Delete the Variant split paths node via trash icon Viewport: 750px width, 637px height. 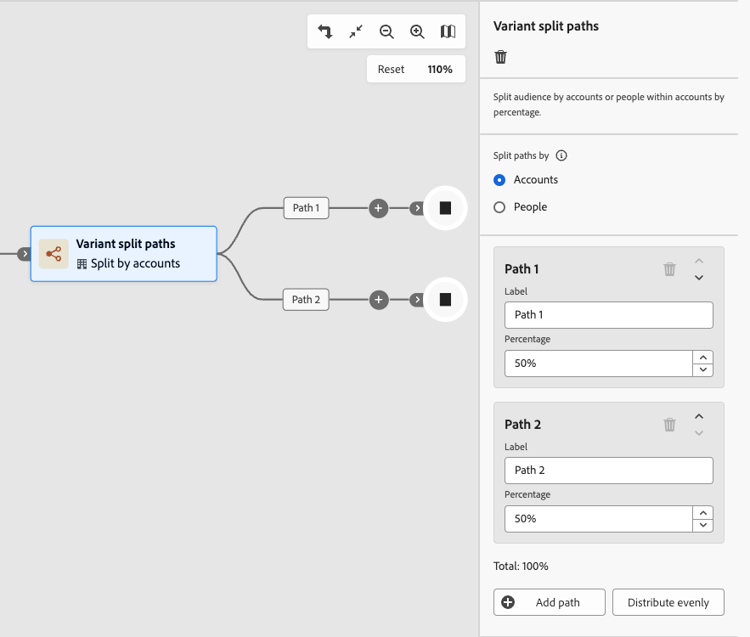(500, 57)
